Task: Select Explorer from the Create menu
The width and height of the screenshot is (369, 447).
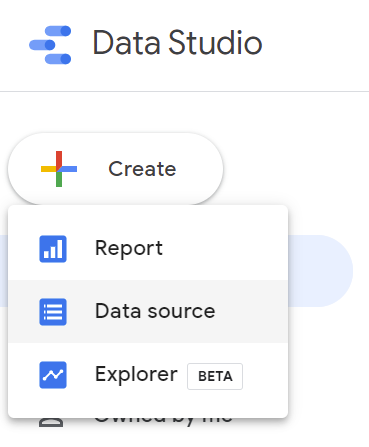Action: coord(148,374)
